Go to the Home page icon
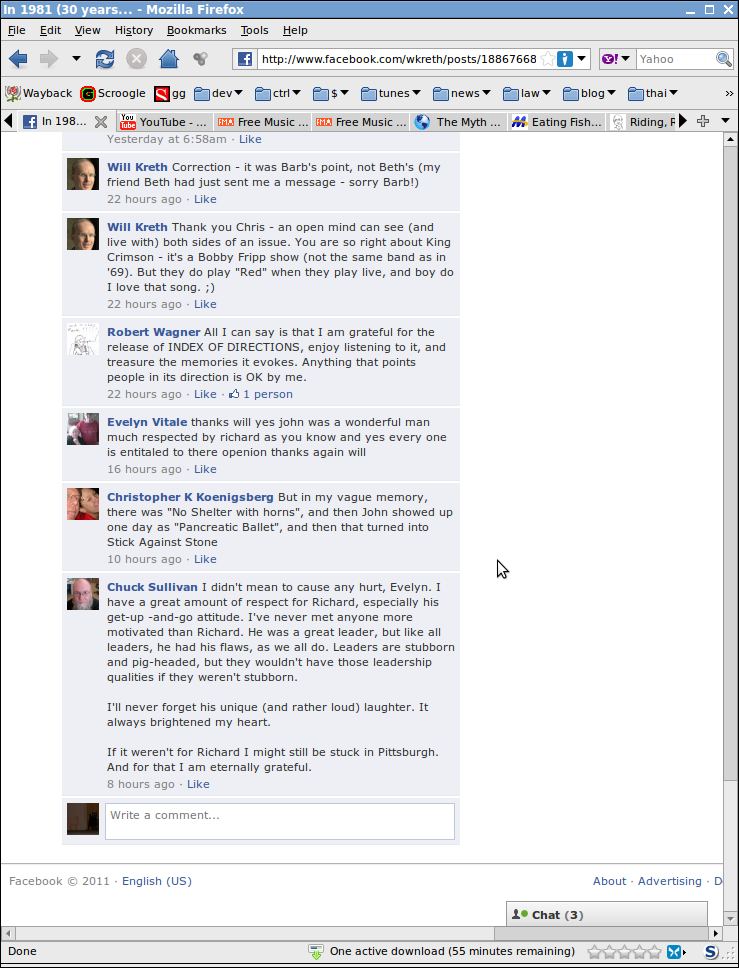 click(169, 59)
